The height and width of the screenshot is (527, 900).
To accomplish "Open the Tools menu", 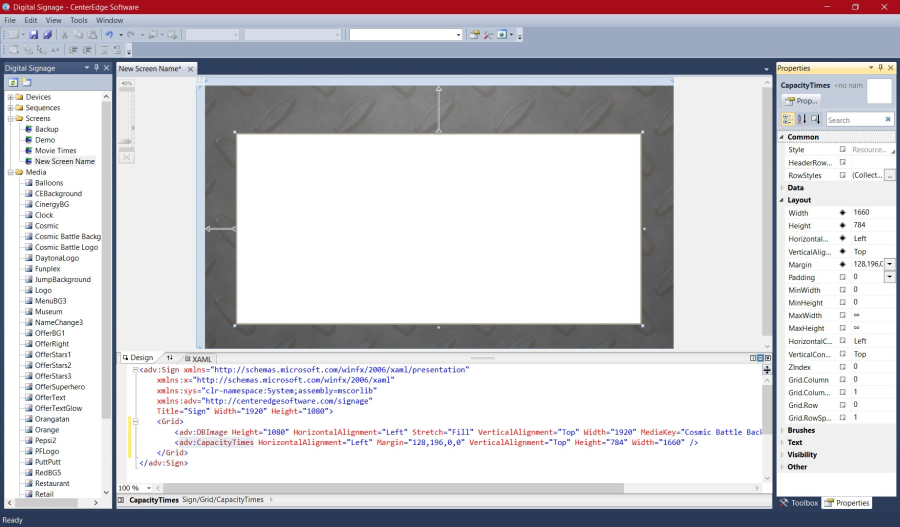I will point(78,20).
